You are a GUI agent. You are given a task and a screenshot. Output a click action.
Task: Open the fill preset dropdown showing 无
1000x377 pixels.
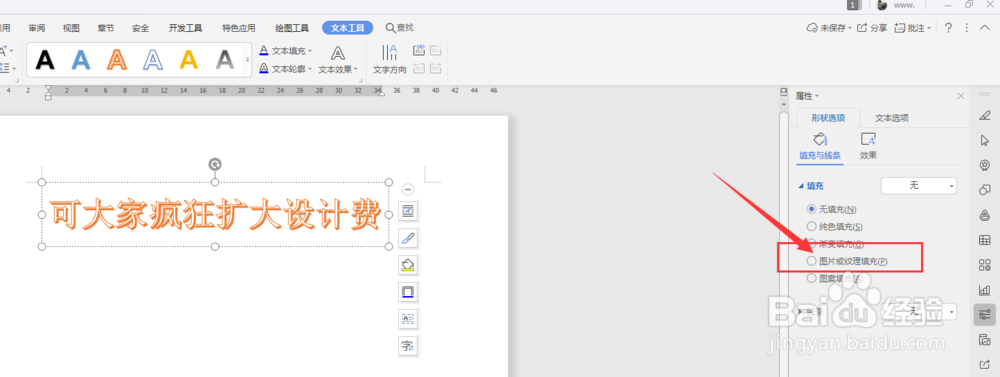coord(918,186)
